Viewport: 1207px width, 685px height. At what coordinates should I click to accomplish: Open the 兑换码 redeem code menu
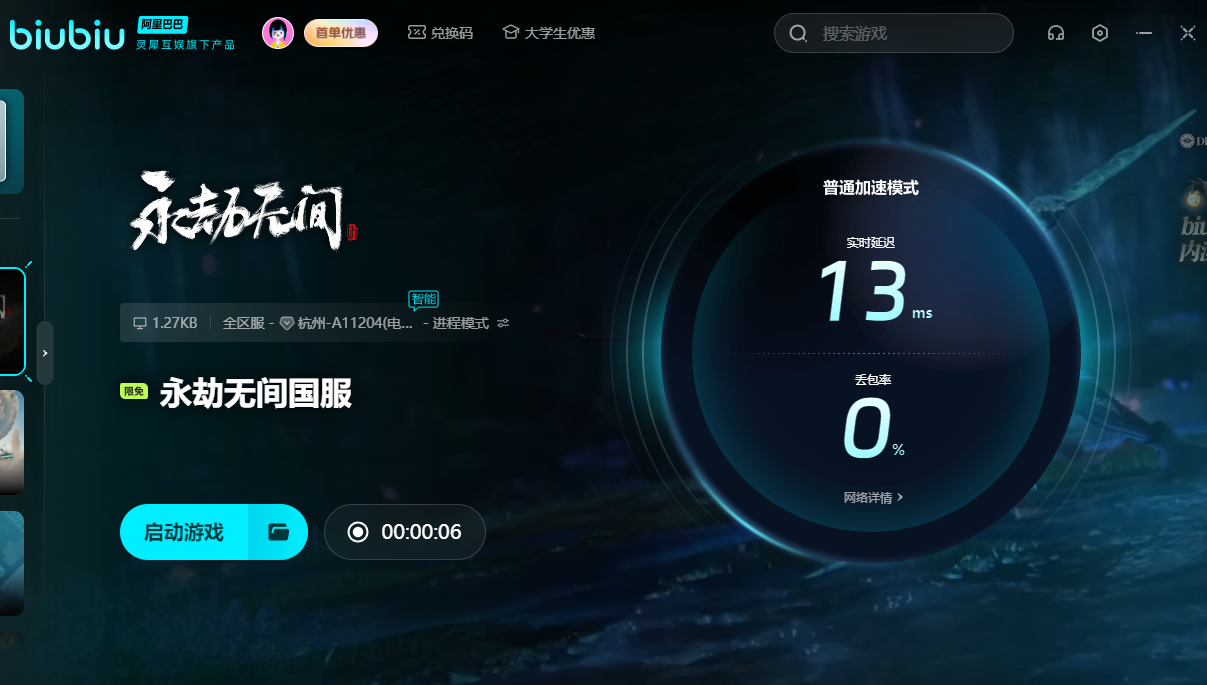point(440,33)
